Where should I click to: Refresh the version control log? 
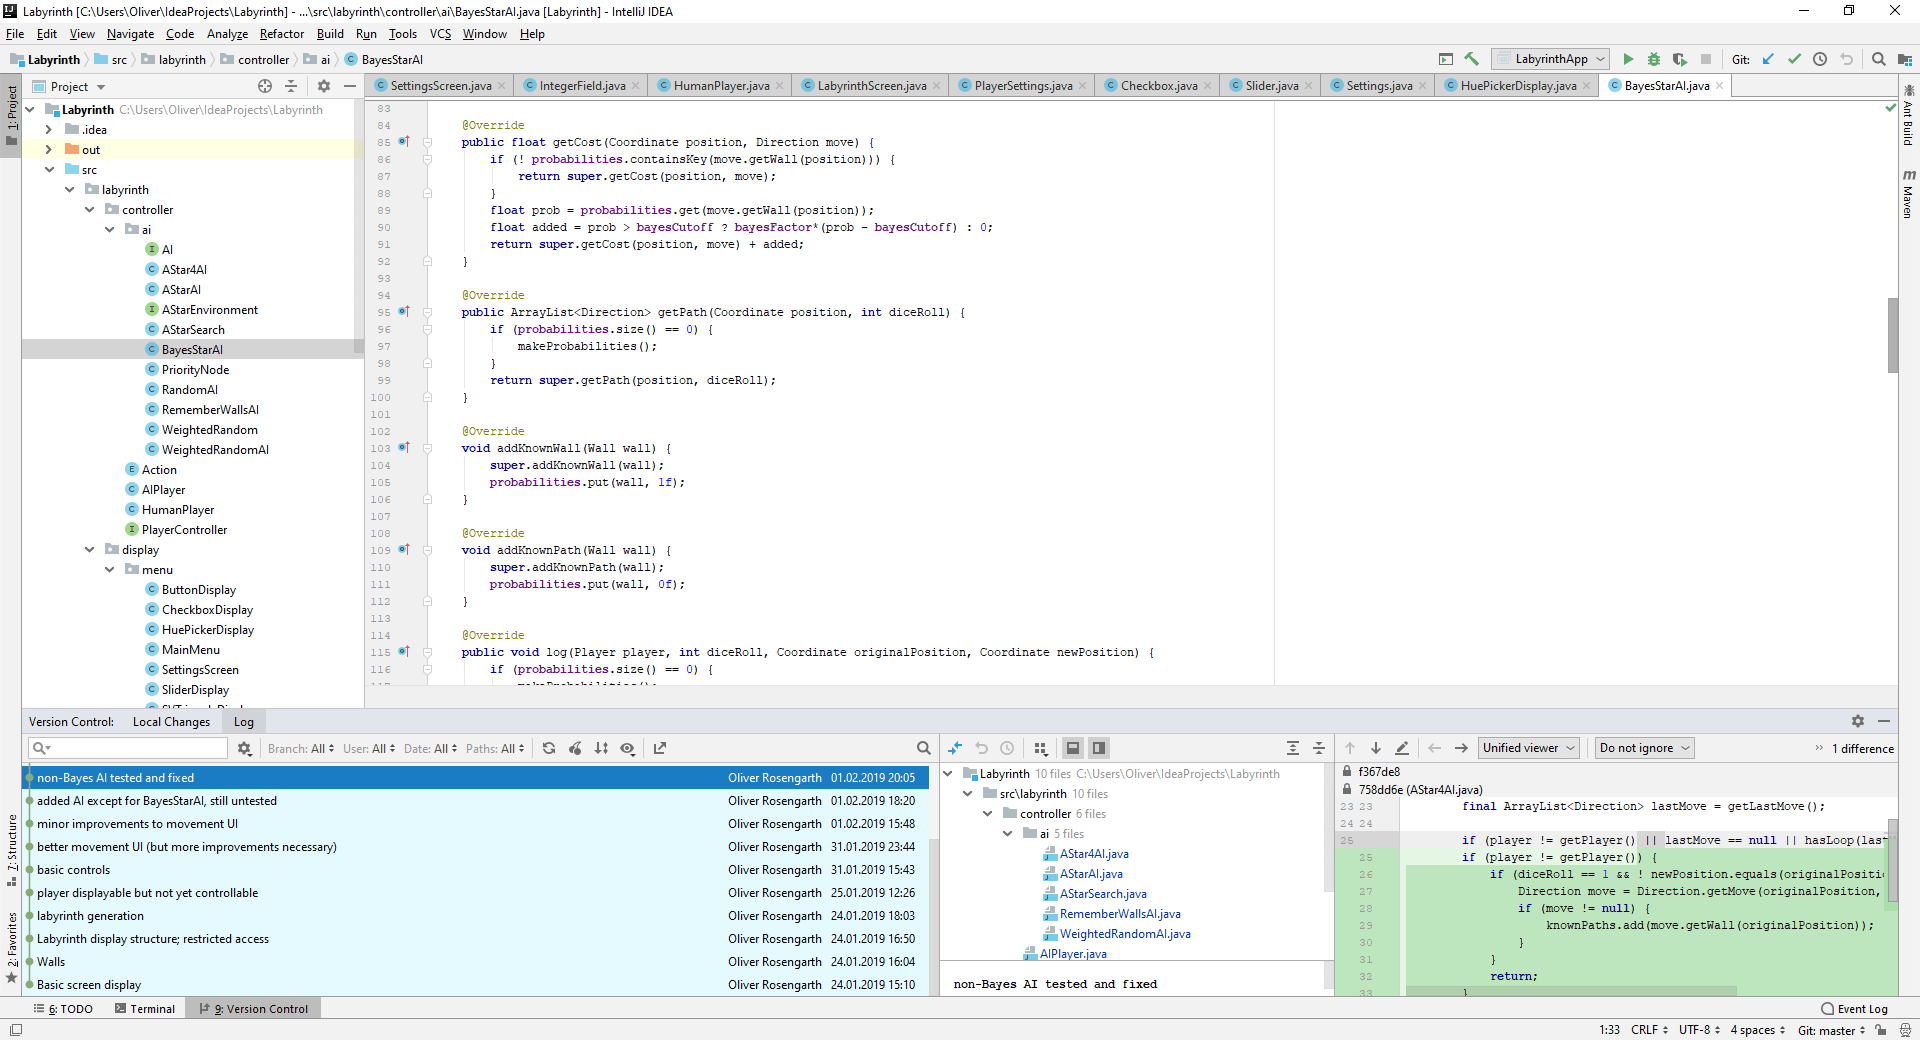point(549,748)
